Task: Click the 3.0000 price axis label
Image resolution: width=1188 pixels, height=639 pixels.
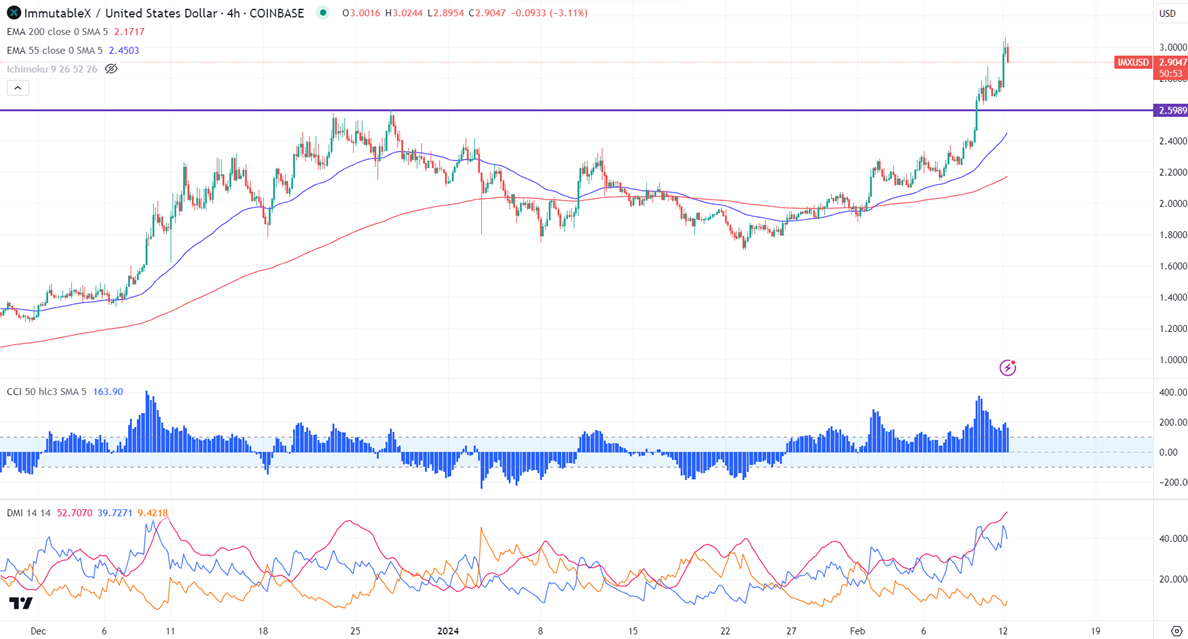Action: coord(1172,47)
